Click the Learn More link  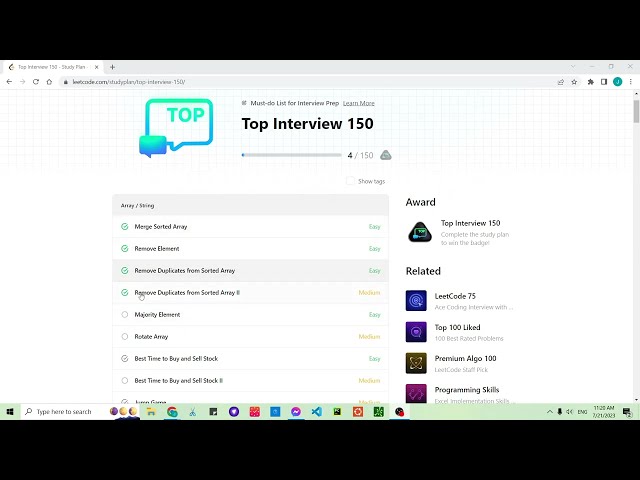358,103
